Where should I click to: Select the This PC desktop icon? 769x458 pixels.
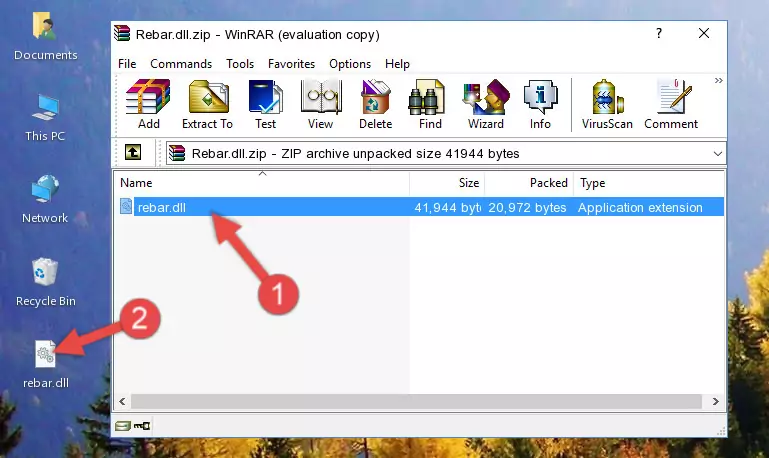[45, 118]
